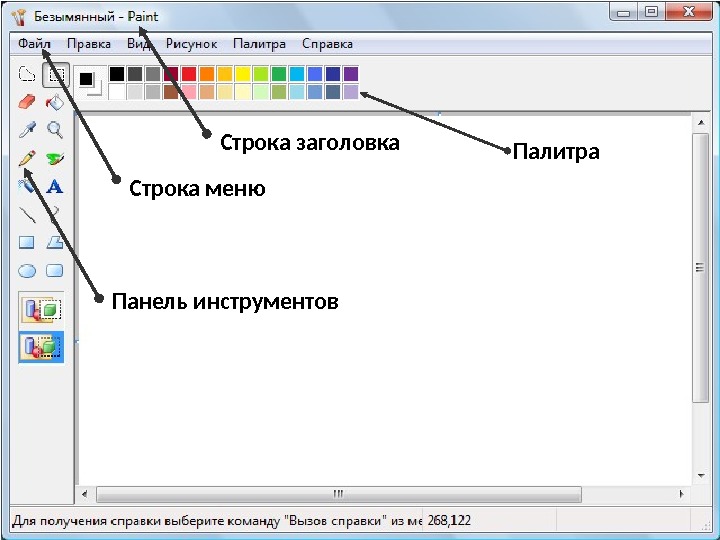Pick the dark red palette color

[171, 74]
